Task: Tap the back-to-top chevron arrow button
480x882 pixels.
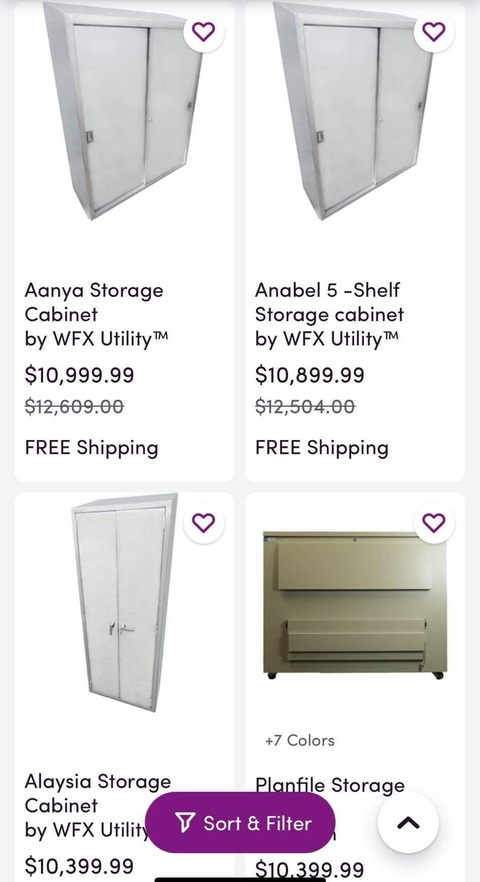Action: click(x=408, y=823)
